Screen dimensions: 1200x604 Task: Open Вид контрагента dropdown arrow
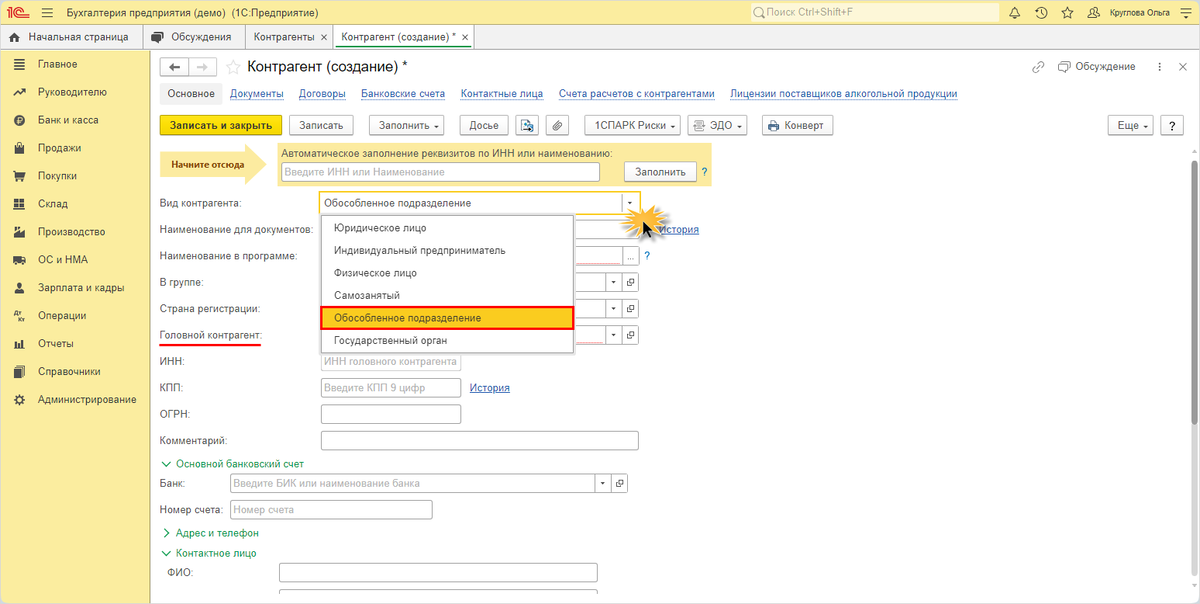(630, 203)
